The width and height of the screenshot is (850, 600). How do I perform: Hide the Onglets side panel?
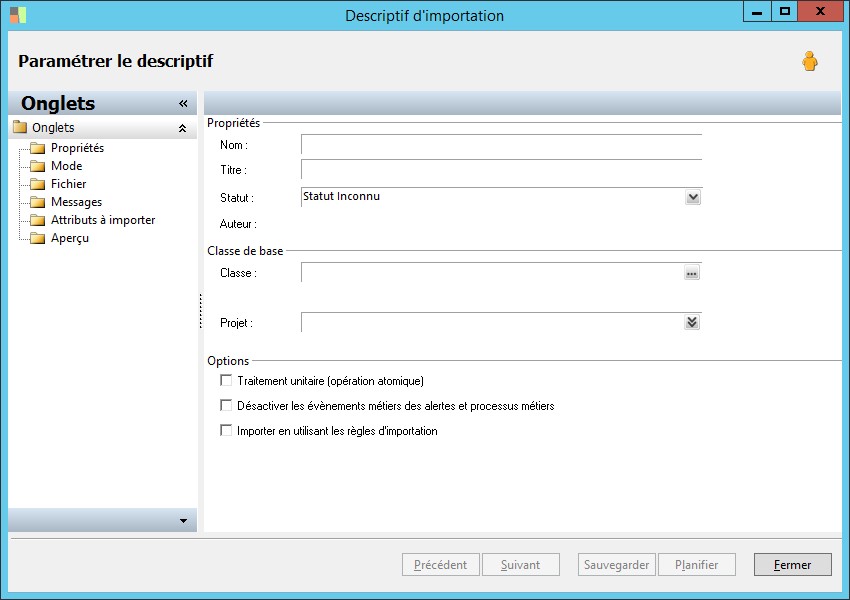pyautogui.click(x=183, y=104)
